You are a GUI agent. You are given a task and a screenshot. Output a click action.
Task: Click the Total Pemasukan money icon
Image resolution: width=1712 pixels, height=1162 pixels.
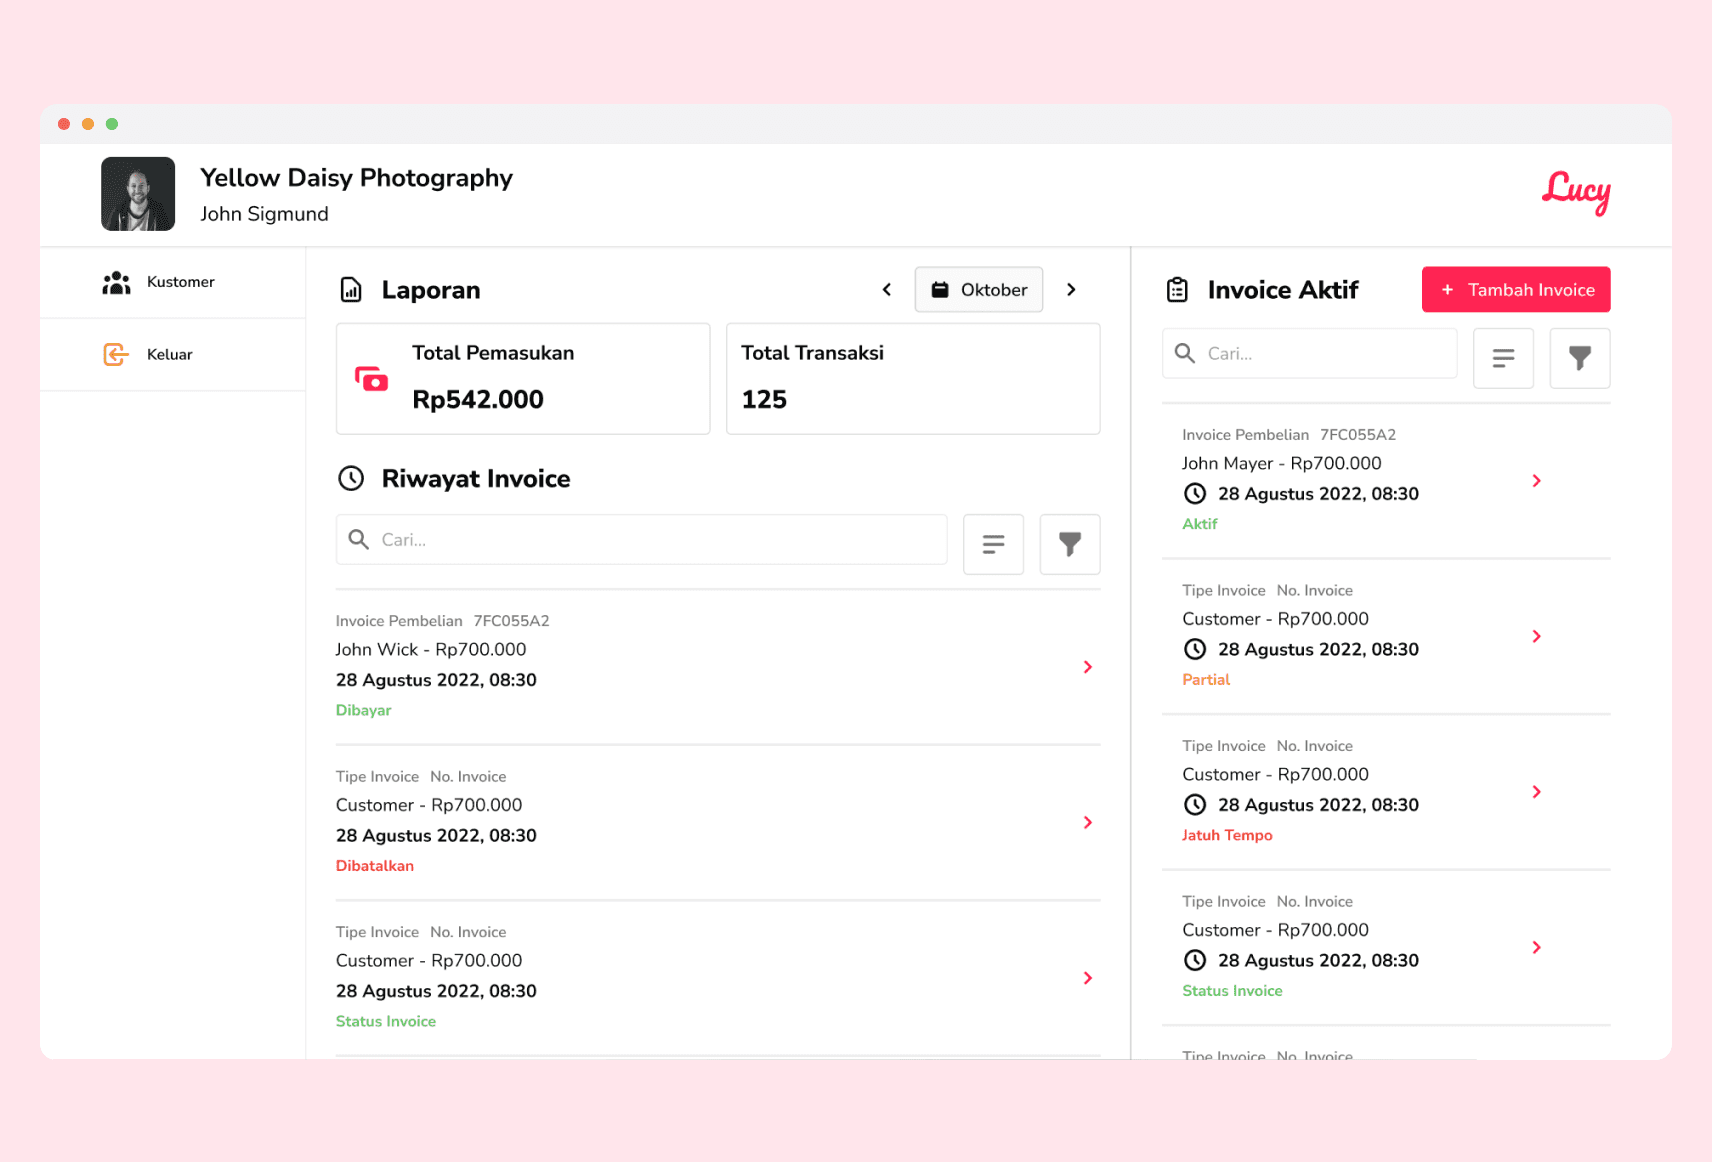pos(371,379)
